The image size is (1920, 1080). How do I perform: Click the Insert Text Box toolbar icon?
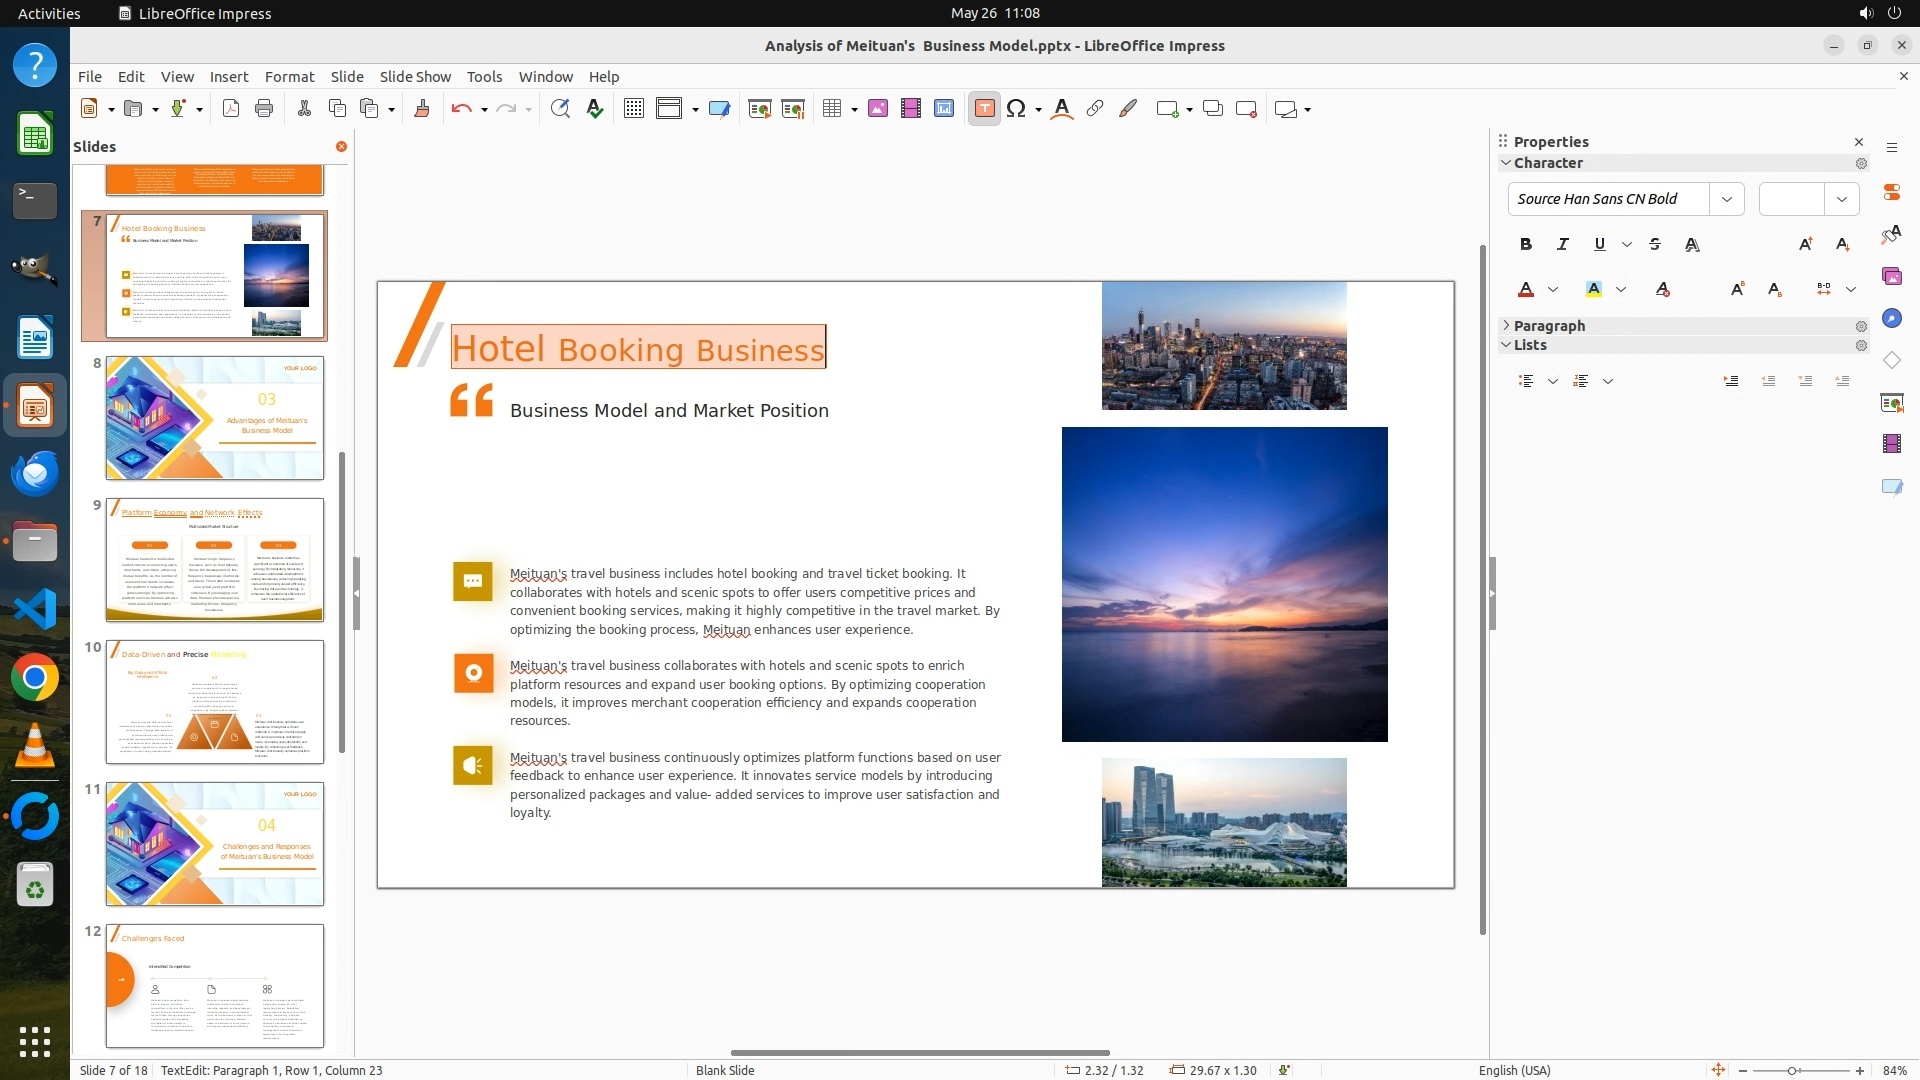coord(984,109)
